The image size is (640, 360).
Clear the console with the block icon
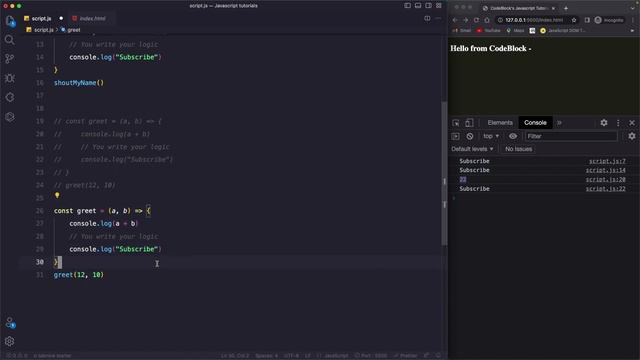(x=470, y=136)
